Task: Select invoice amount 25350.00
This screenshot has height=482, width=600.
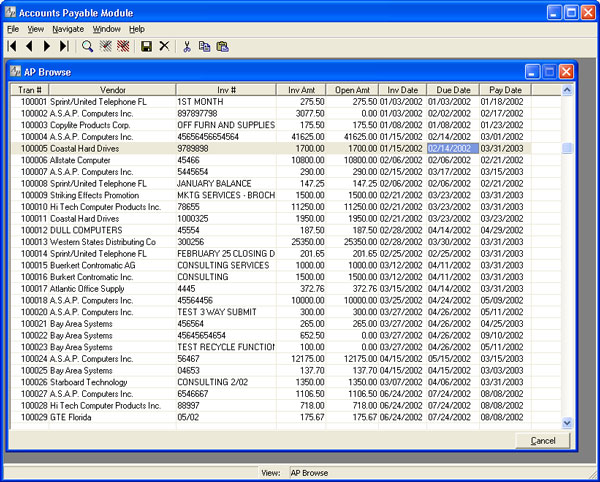Action: (308, 242)
